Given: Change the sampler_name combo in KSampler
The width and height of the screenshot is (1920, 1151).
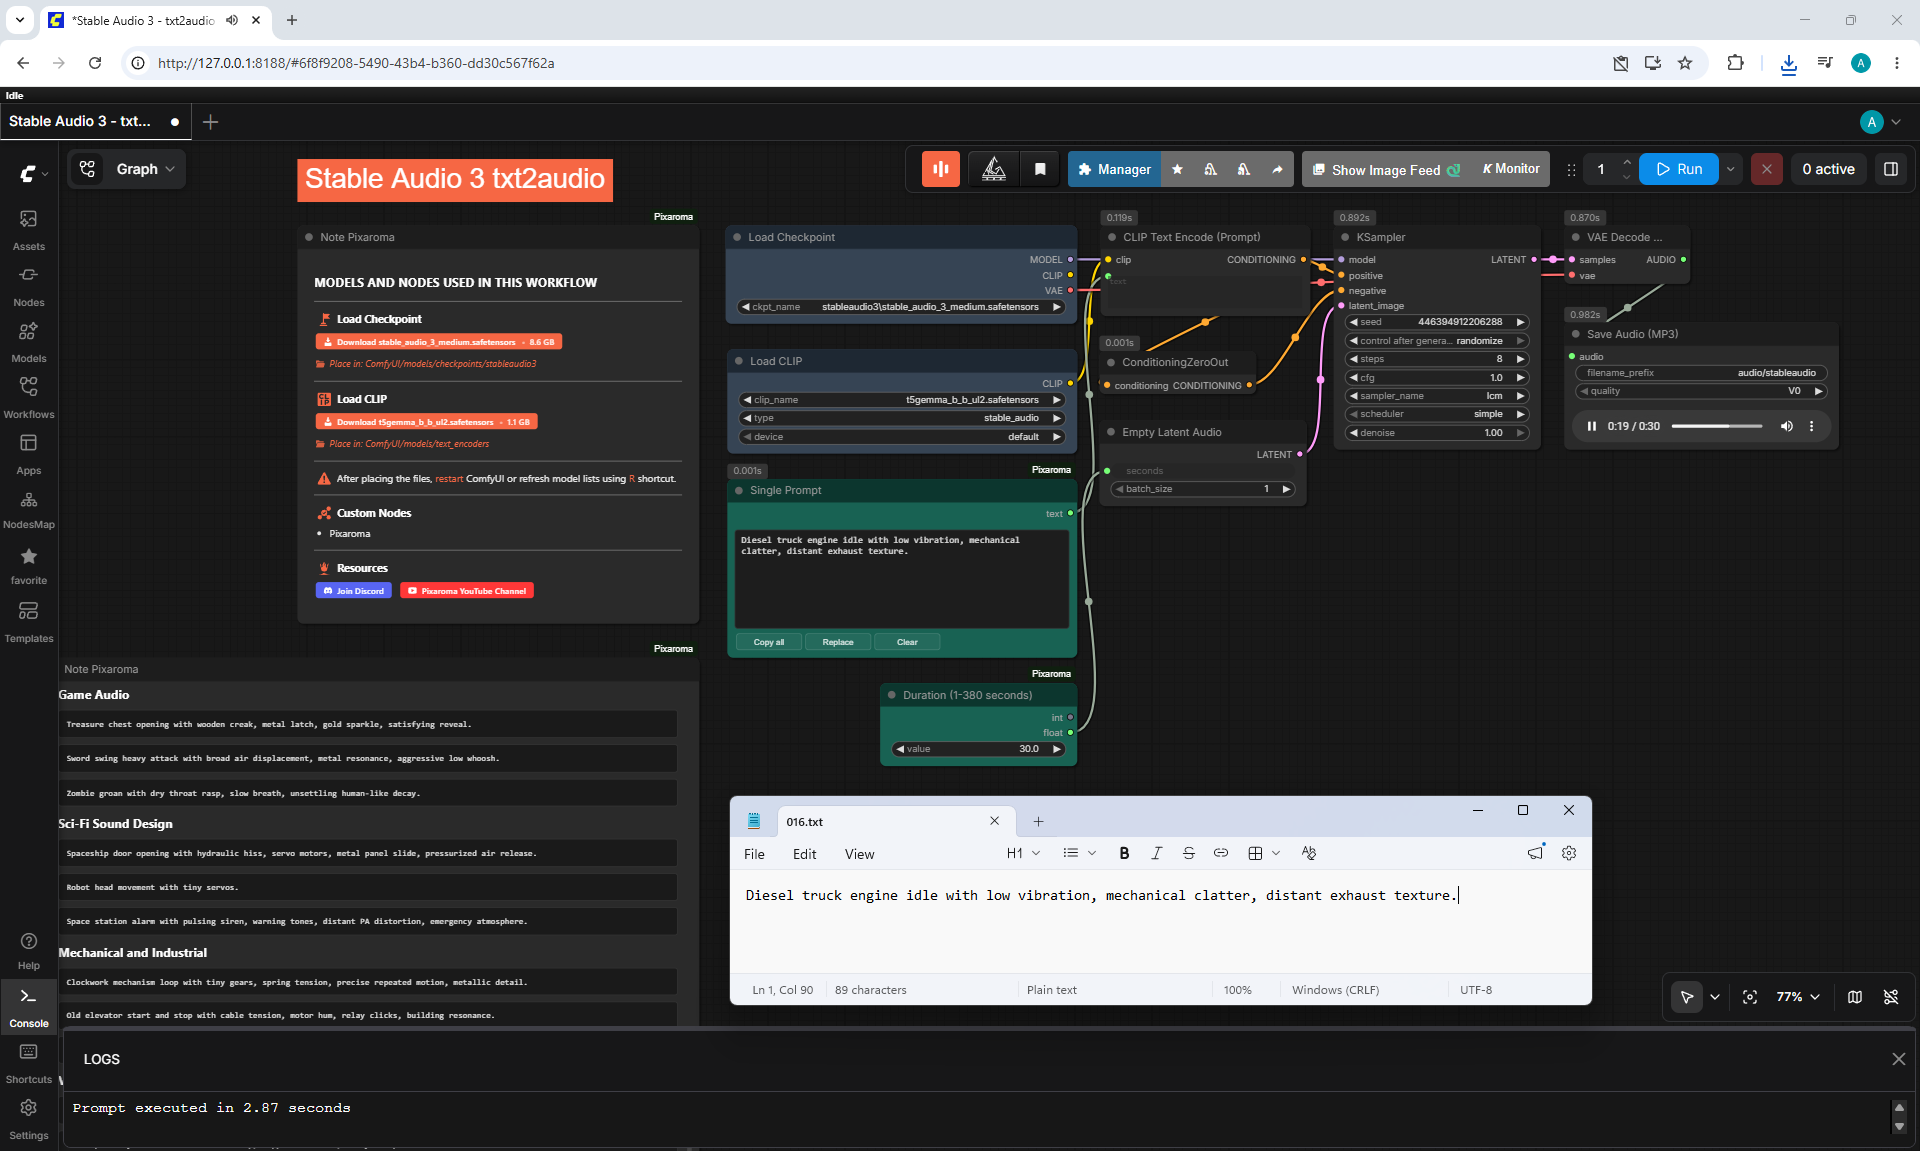Looking at the screenshot, I should 1437,396.
